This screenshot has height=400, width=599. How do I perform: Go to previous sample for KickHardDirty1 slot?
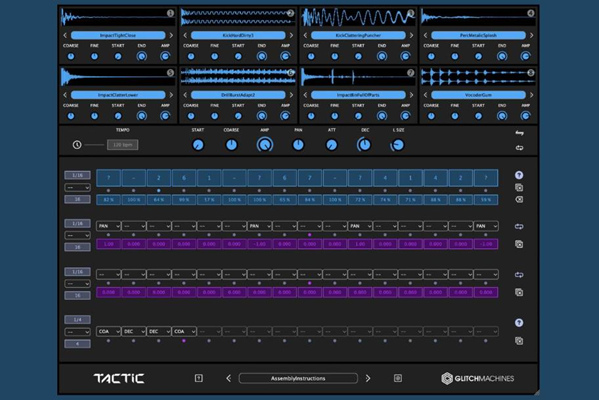click(x=185, y=35)
